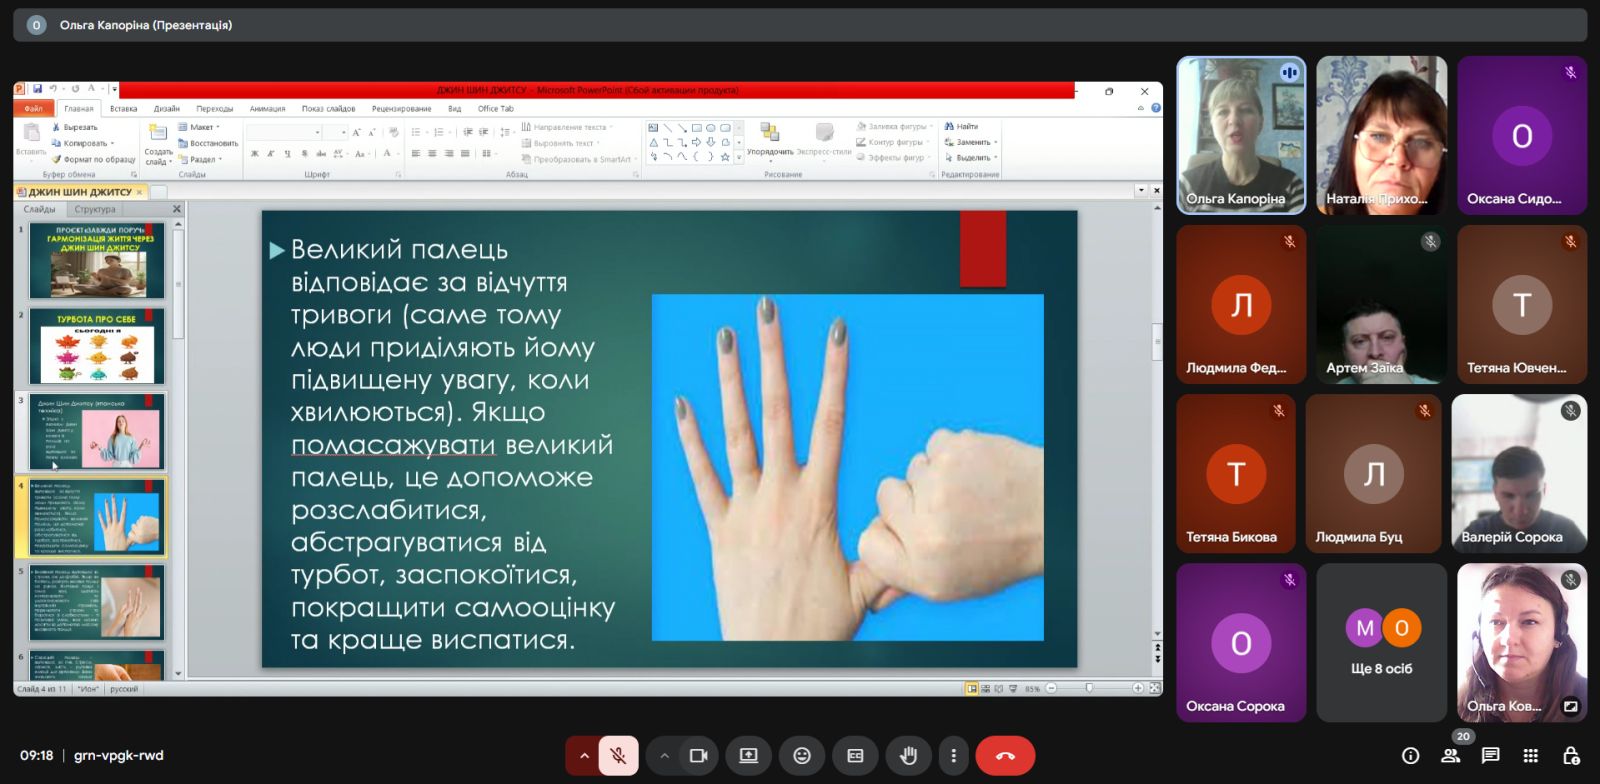Adjust the PowerPoint zoom slider
Image resolution: width=1600 pixels, height=784 pixels.
click(x=1089, y=688)
